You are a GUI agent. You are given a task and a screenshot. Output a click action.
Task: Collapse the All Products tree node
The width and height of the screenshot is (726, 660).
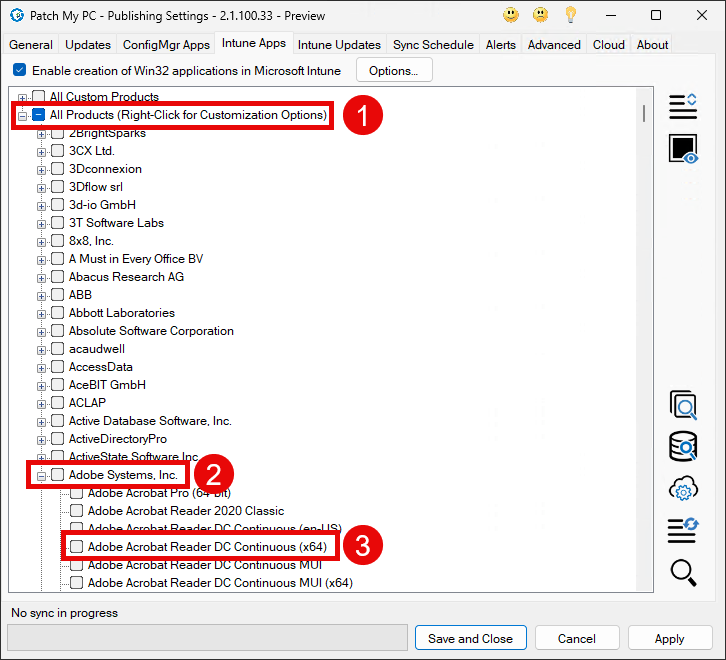pyautogui.click(x=23, y=116)
